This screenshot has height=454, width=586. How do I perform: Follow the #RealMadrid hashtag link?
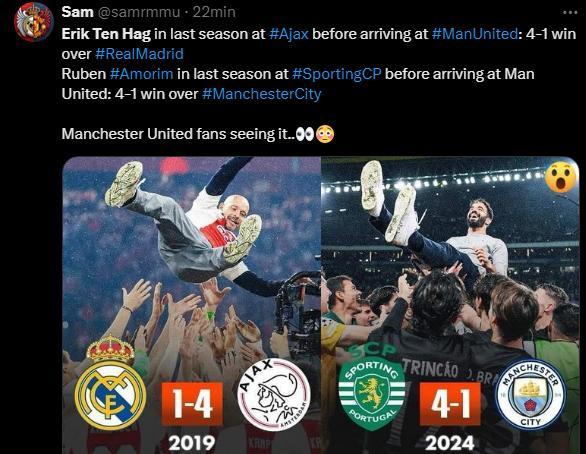point(139,54)
